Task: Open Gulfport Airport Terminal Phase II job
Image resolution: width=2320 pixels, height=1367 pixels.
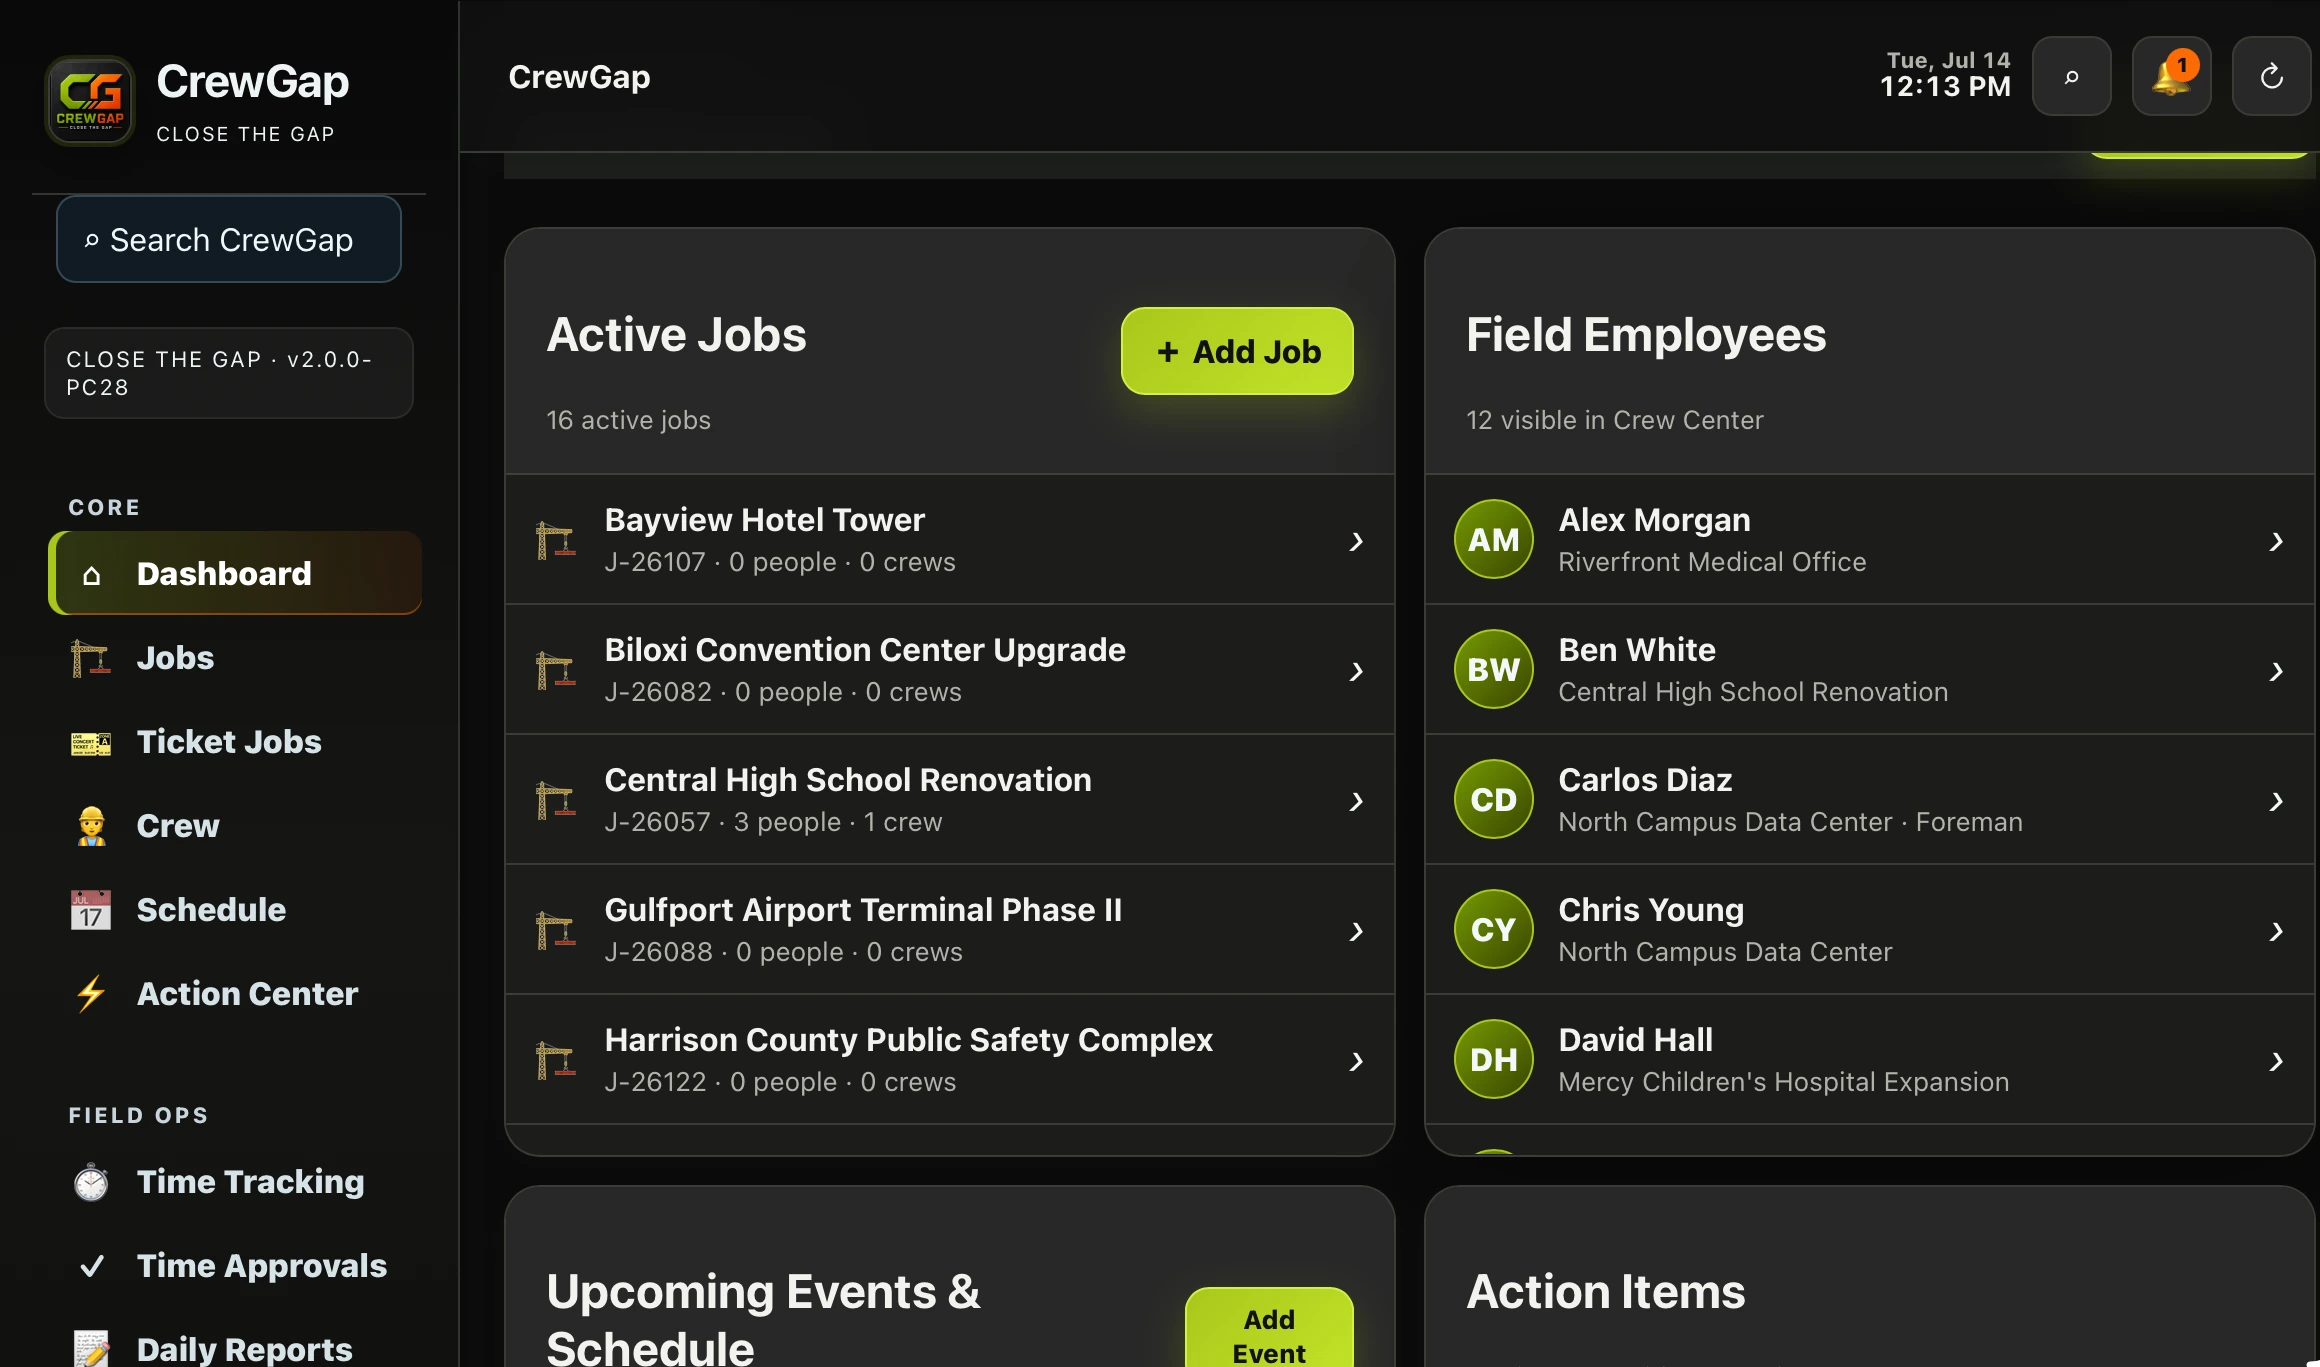Action: [950, 930]
